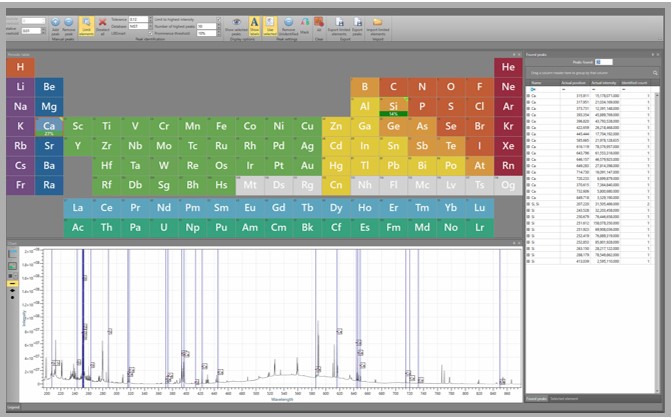Image resolution: width=672 pixels, height=418 pixels.
Task: Toggle the checkbox below the Database field
Action: tap(150, 33)
